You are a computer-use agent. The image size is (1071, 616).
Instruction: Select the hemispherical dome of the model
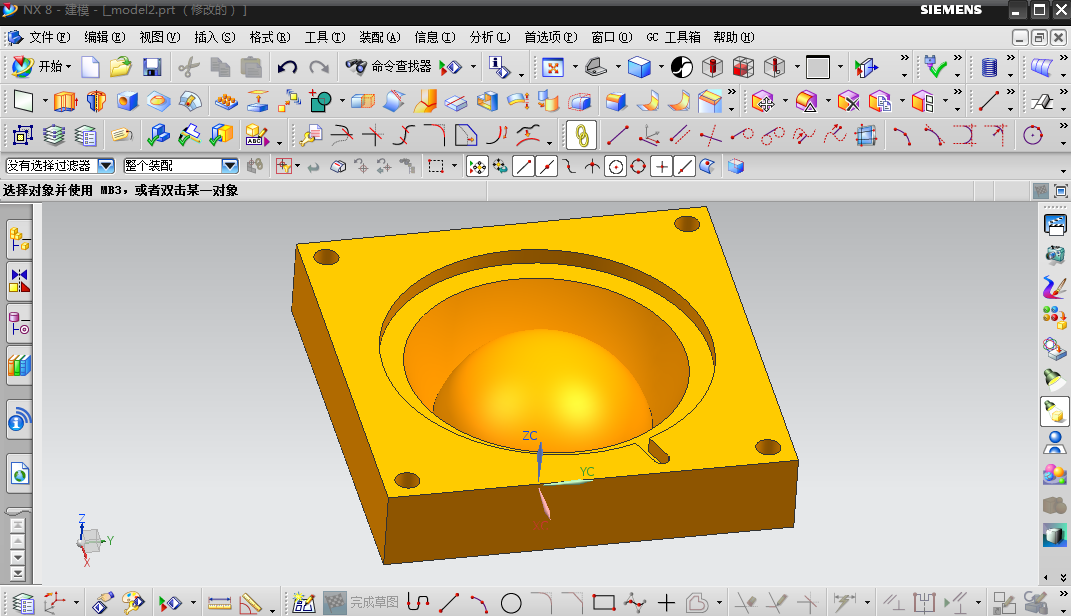click(542, 393)
